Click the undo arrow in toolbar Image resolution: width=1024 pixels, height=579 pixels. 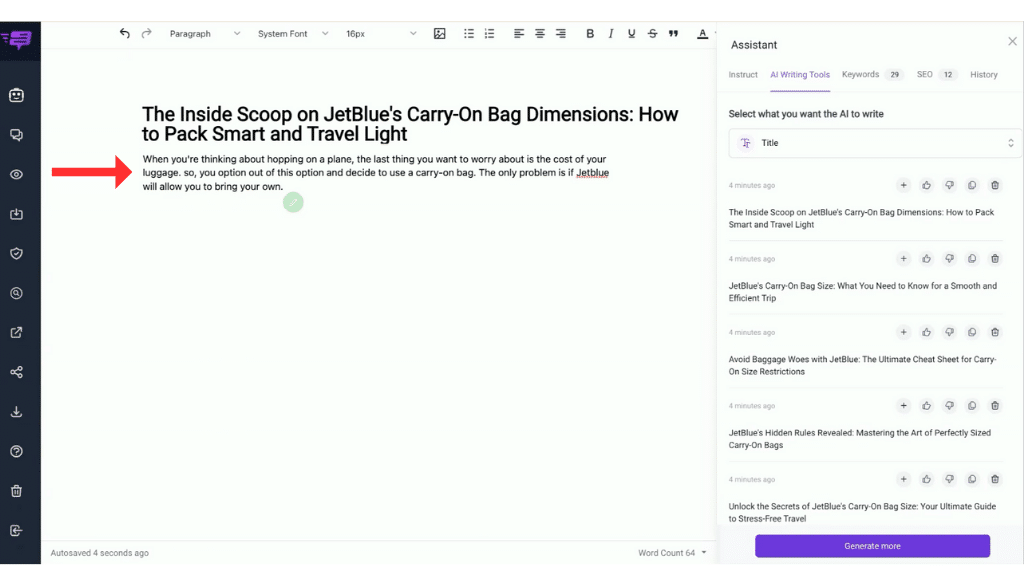125,33
